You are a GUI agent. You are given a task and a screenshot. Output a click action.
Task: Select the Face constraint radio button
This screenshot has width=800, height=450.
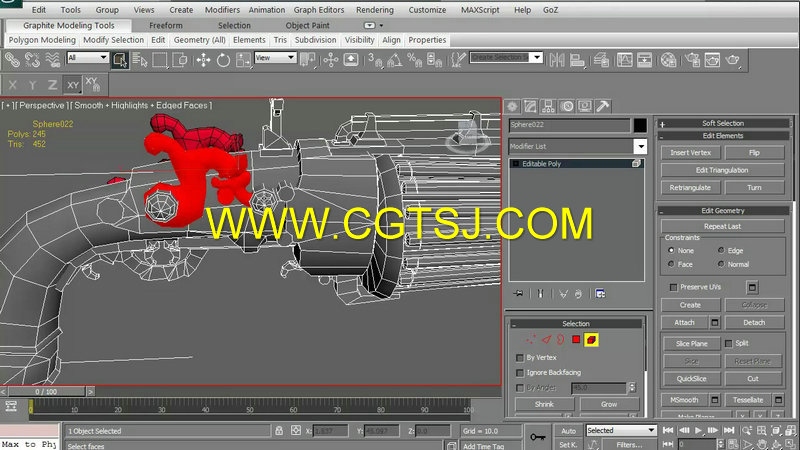(x=671, y=264)
